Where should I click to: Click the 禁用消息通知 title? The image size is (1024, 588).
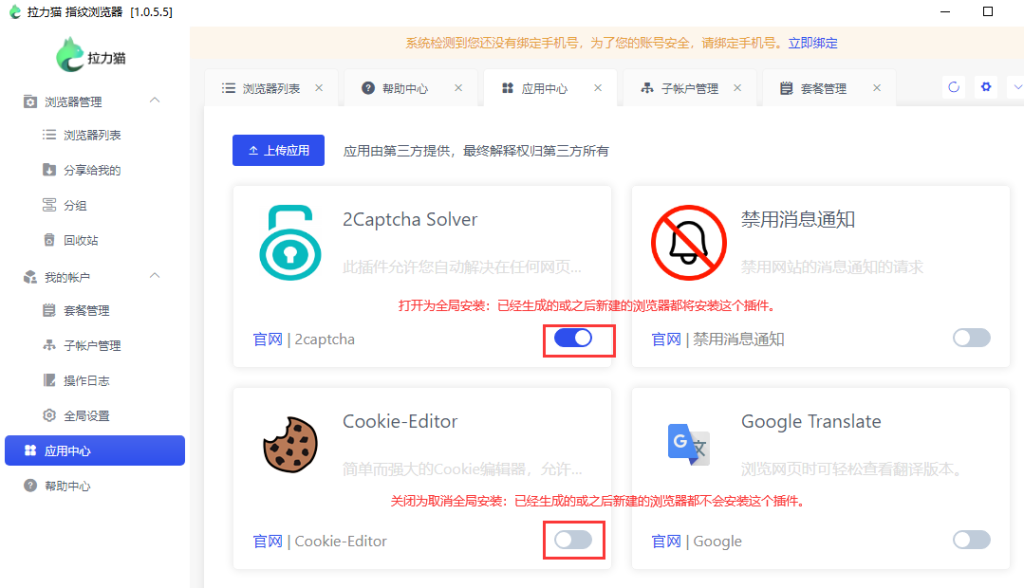(797, 220)
